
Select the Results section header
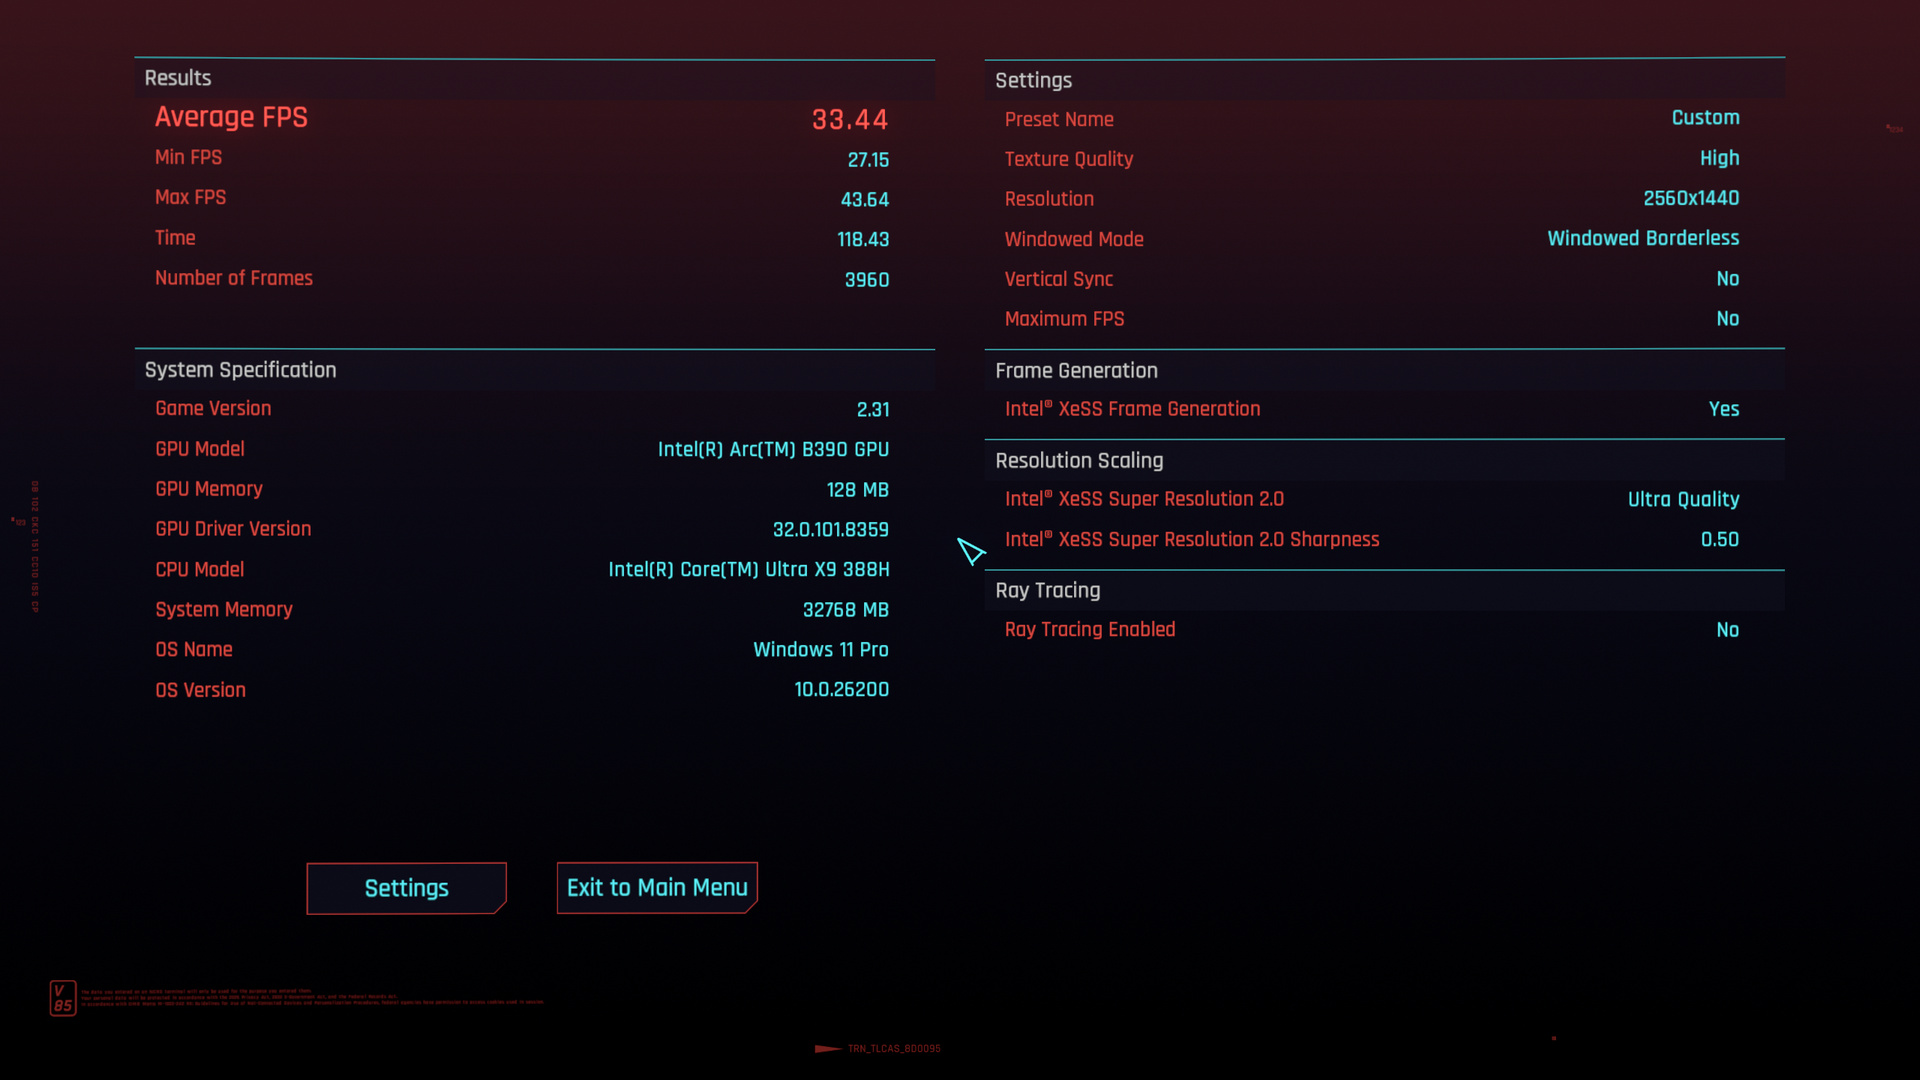click(177, 78)
